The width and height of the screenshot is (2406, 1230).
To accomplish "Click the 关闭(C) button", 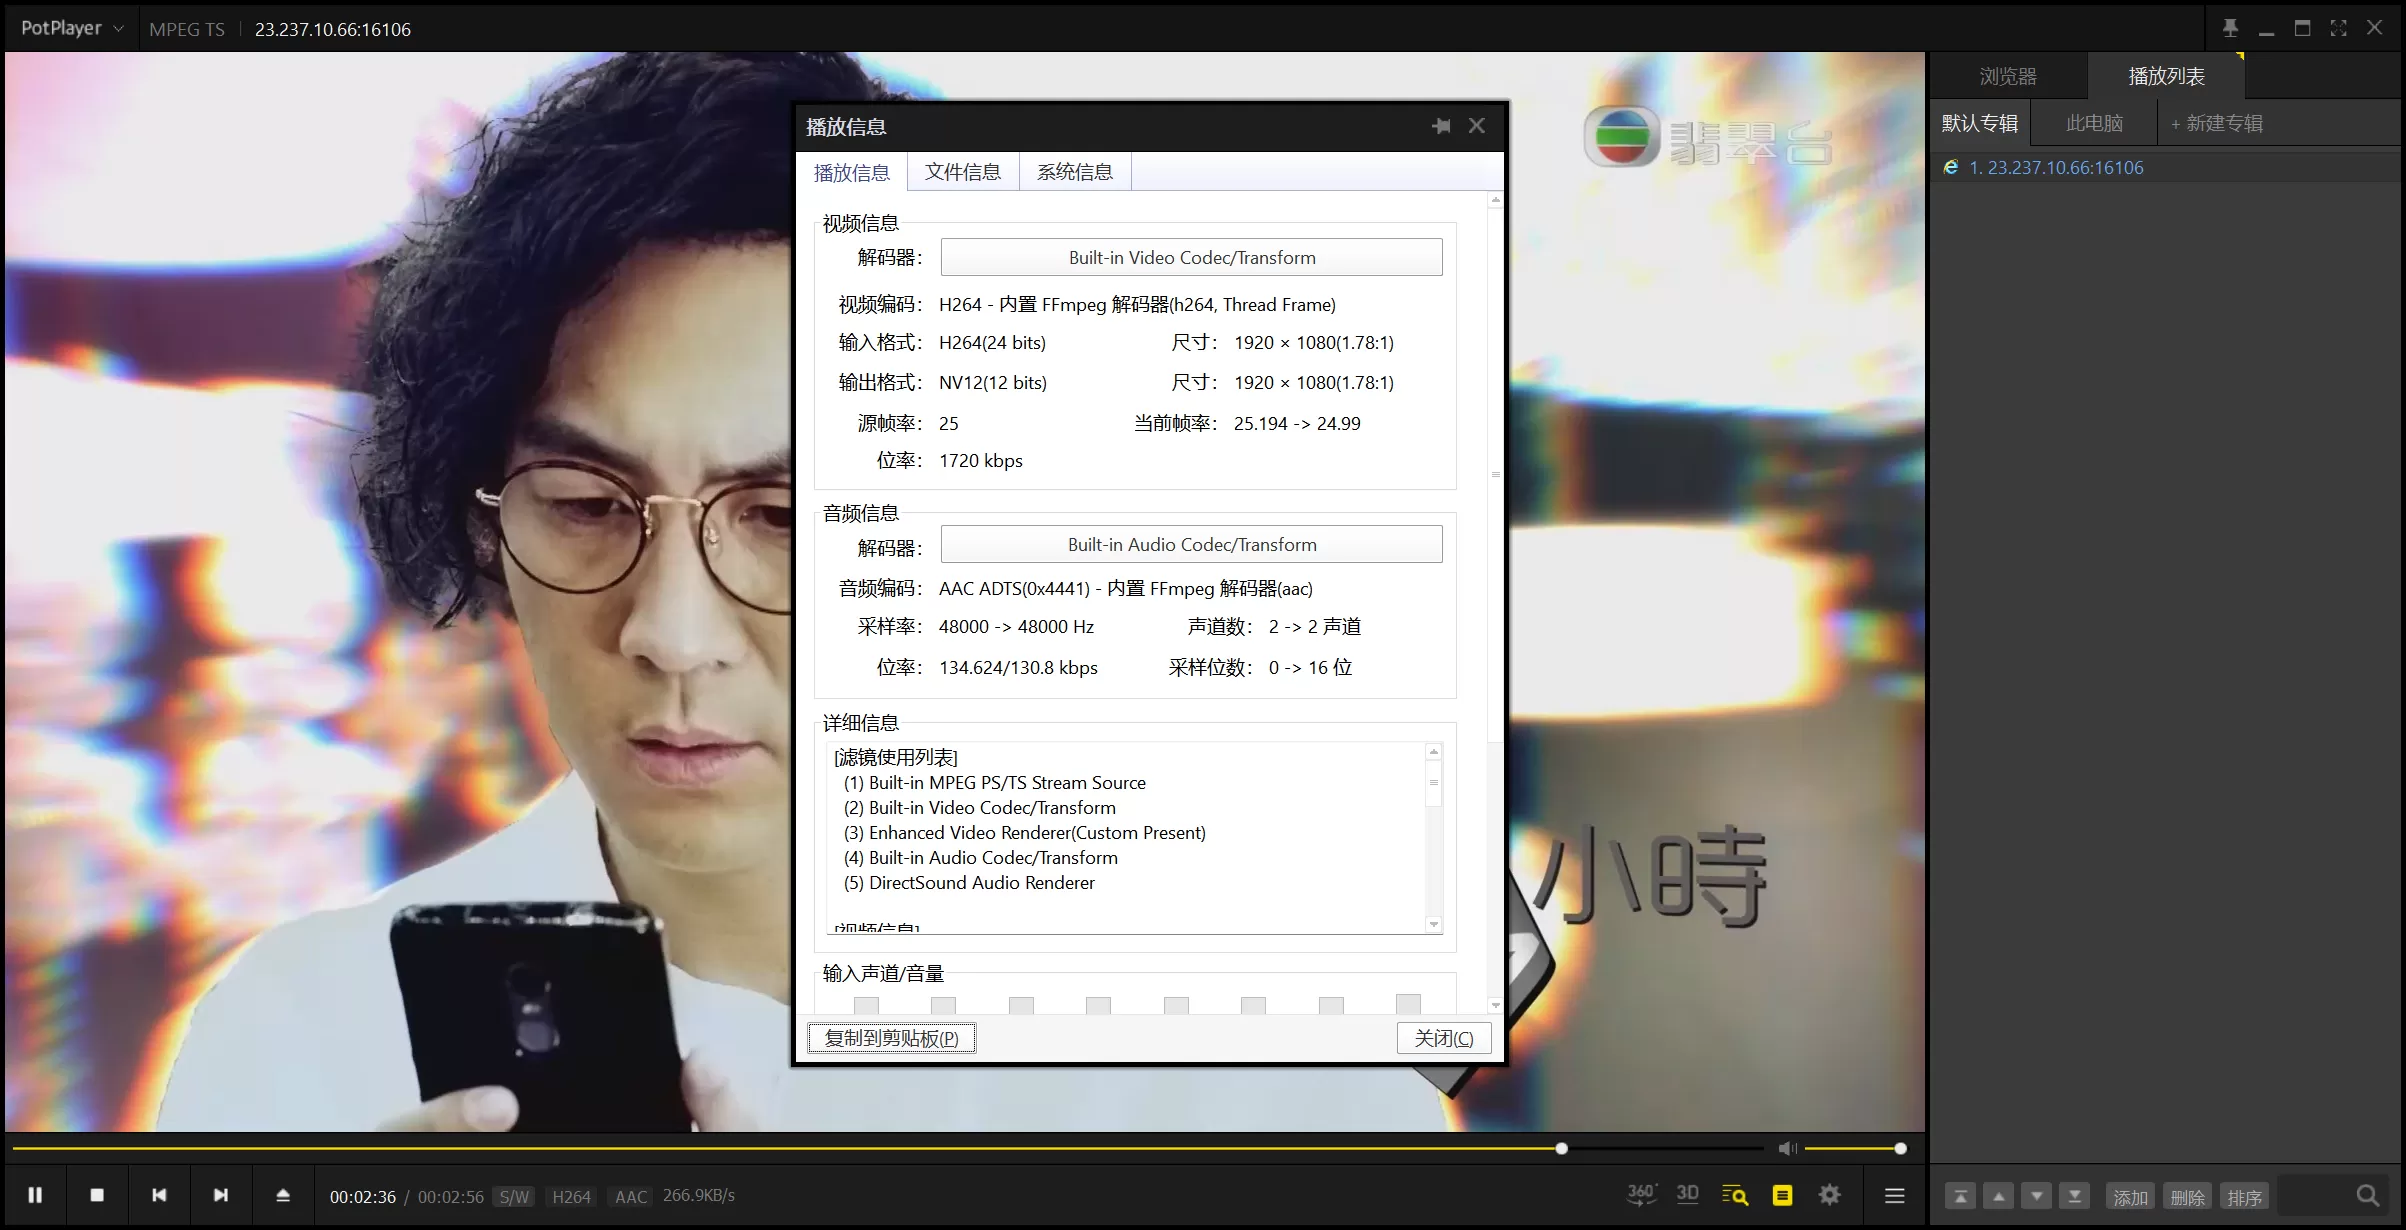I will 1444,1038.
